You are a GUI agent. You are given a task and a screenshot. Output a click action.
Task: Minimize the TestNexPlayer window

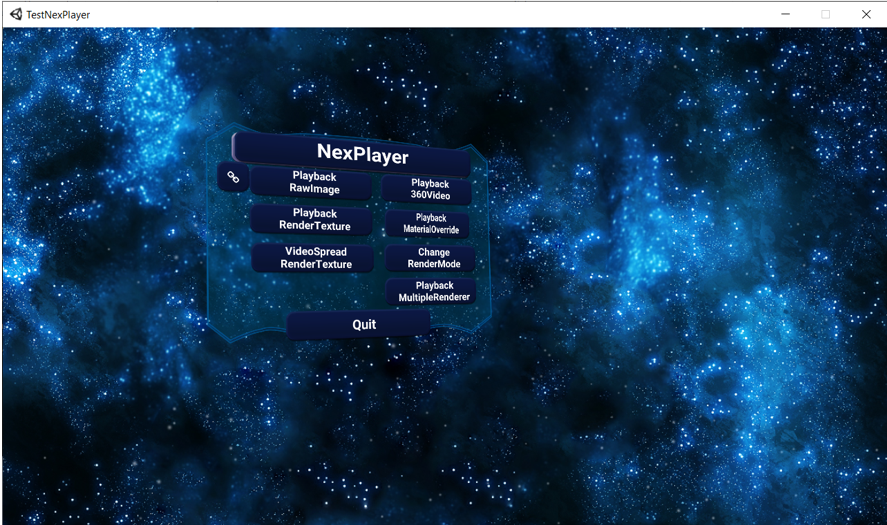pyautogui.click(x=785, y=14)
